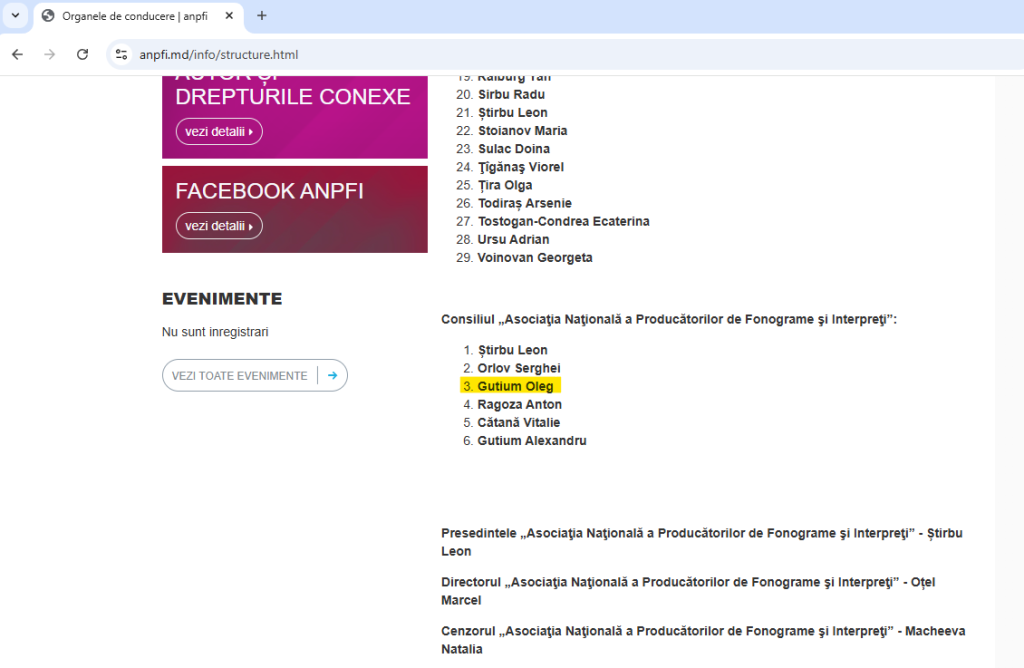Click the globe favicon on the tab

pos(48,16)
